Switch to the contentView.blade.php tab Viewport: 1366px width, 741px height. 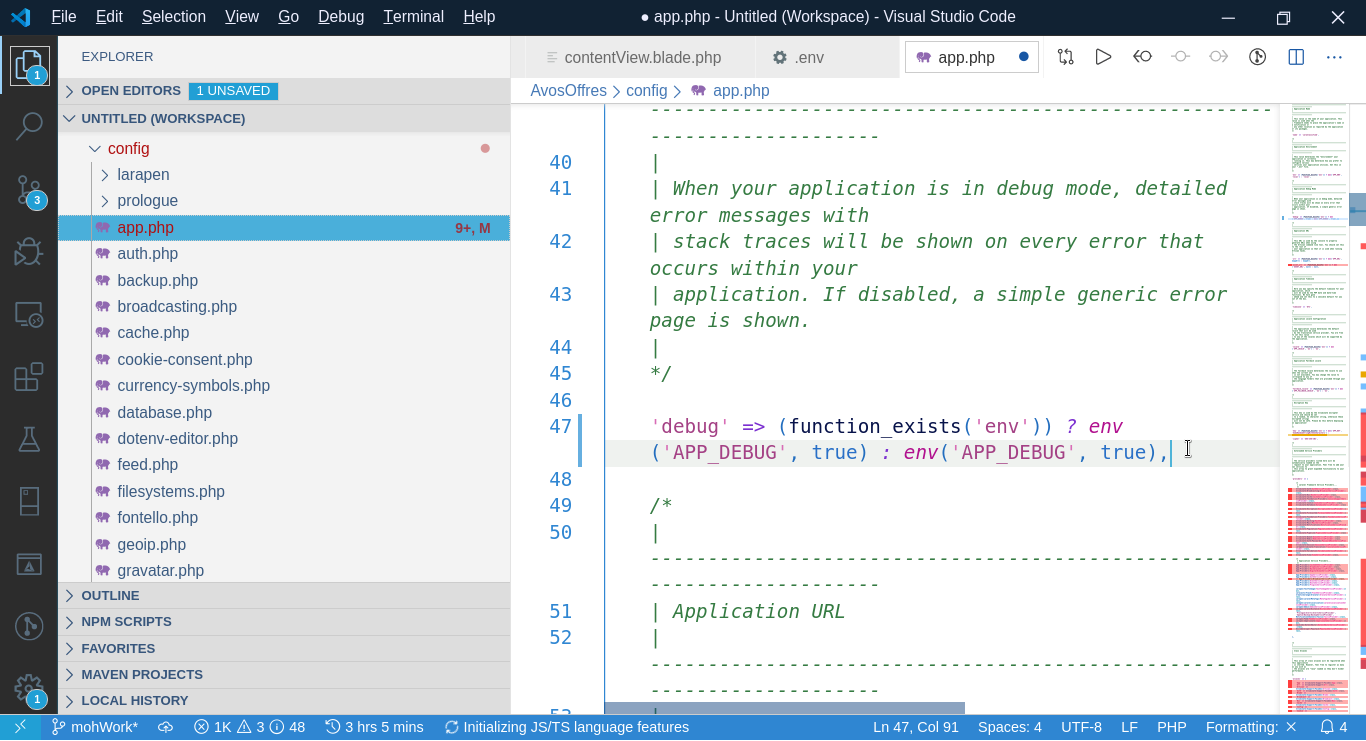click(x=641, y=57)
